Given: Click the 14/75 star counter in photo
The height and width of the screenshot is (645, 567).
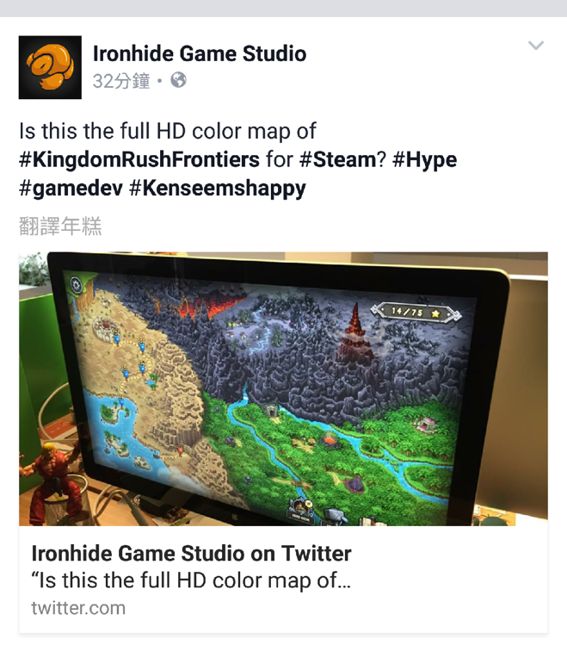Looking at the screenshot, I should coord(416,313).
